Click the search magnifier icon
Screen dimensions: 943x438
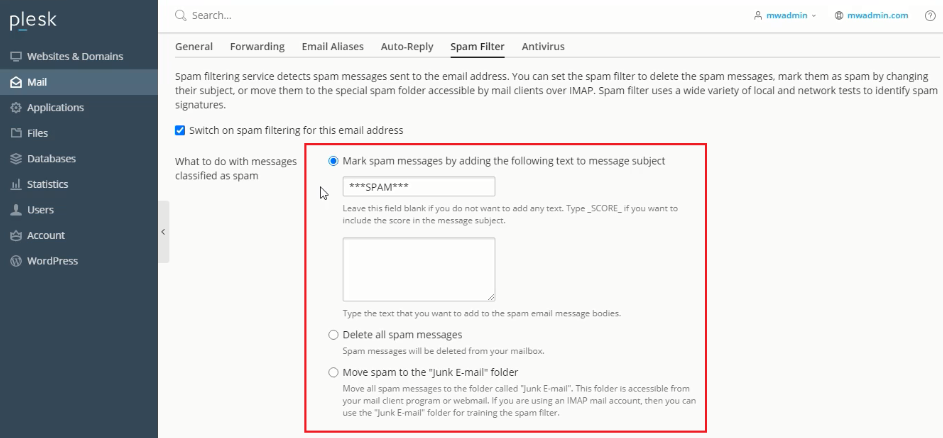tap(180, 16)
